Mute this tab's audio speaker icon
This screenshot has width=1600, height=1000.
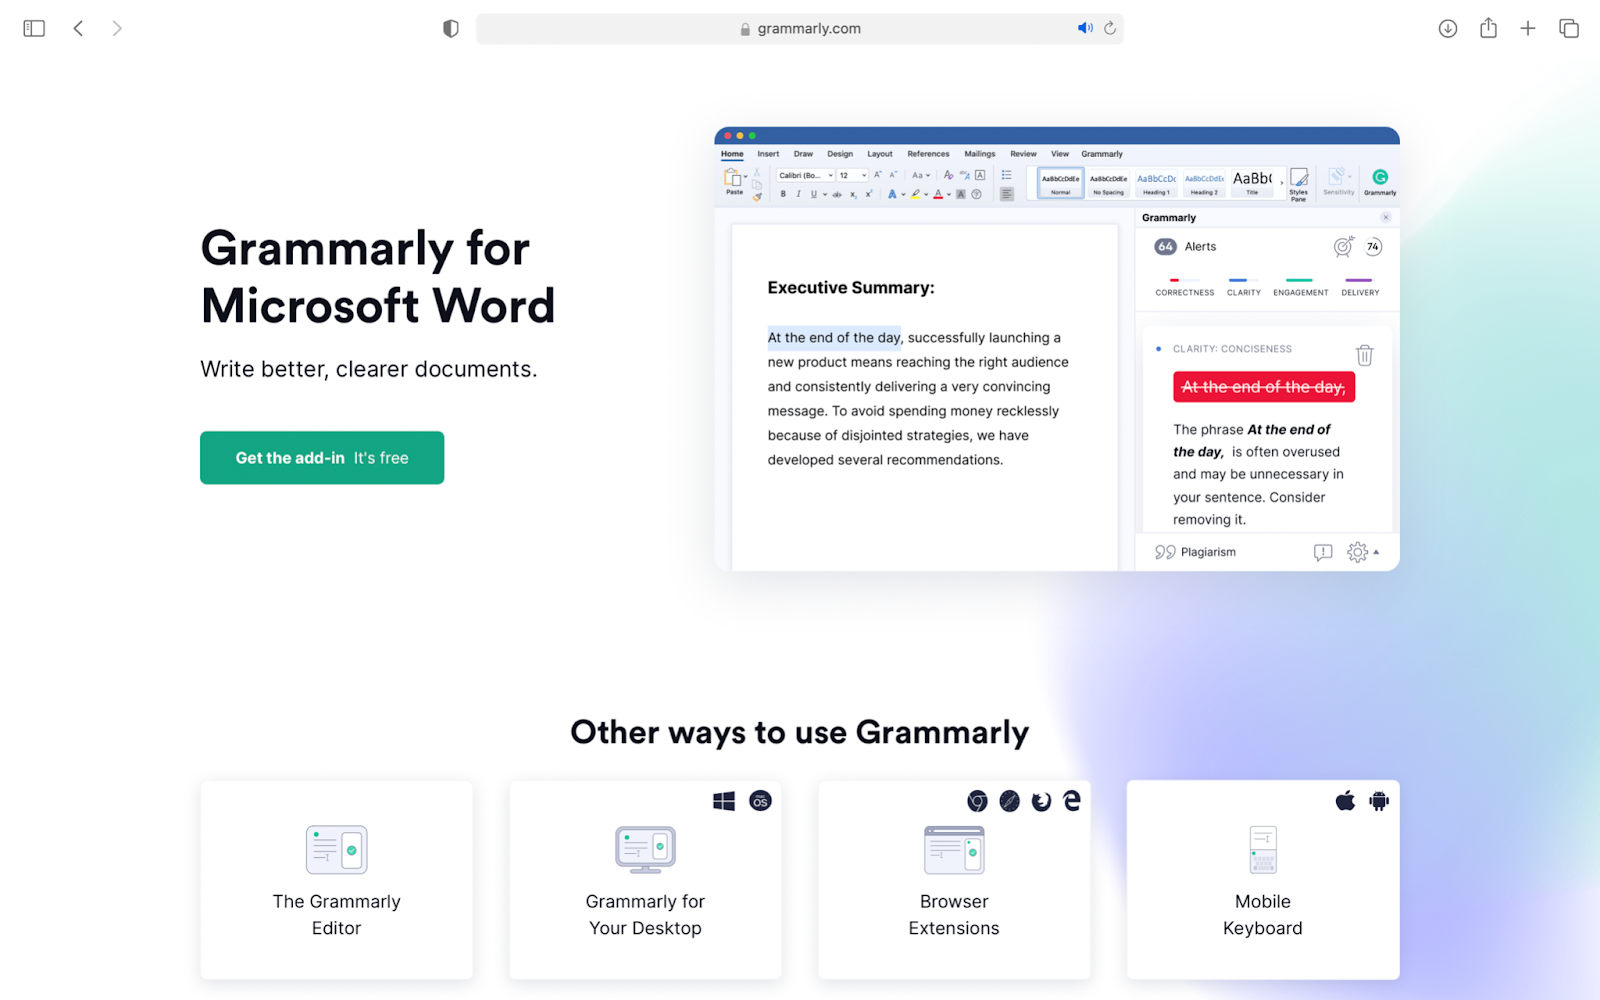[1085, 28]
